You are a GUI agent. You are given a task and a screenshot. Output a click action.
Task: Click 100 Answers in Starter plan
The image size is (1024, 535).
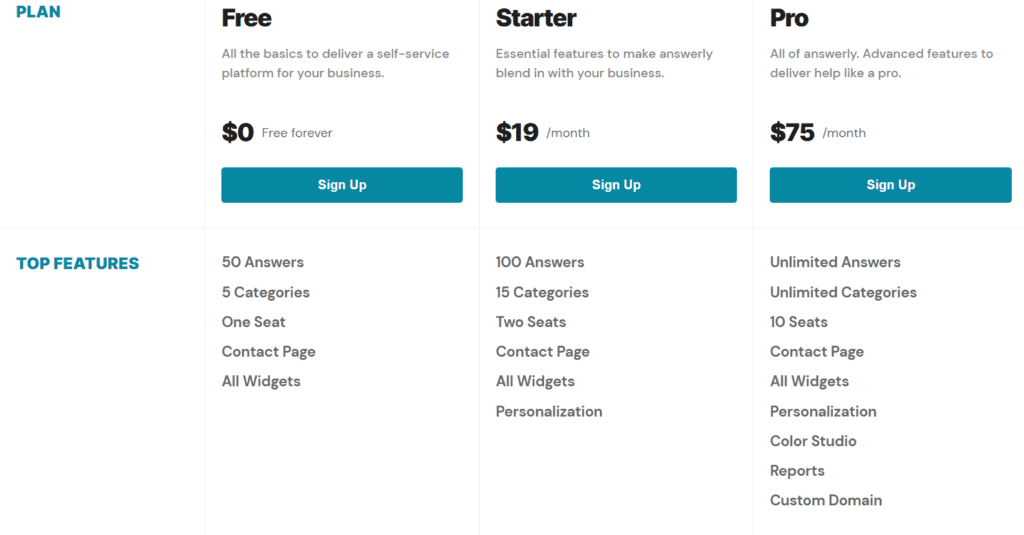click(x=540, y=262)
